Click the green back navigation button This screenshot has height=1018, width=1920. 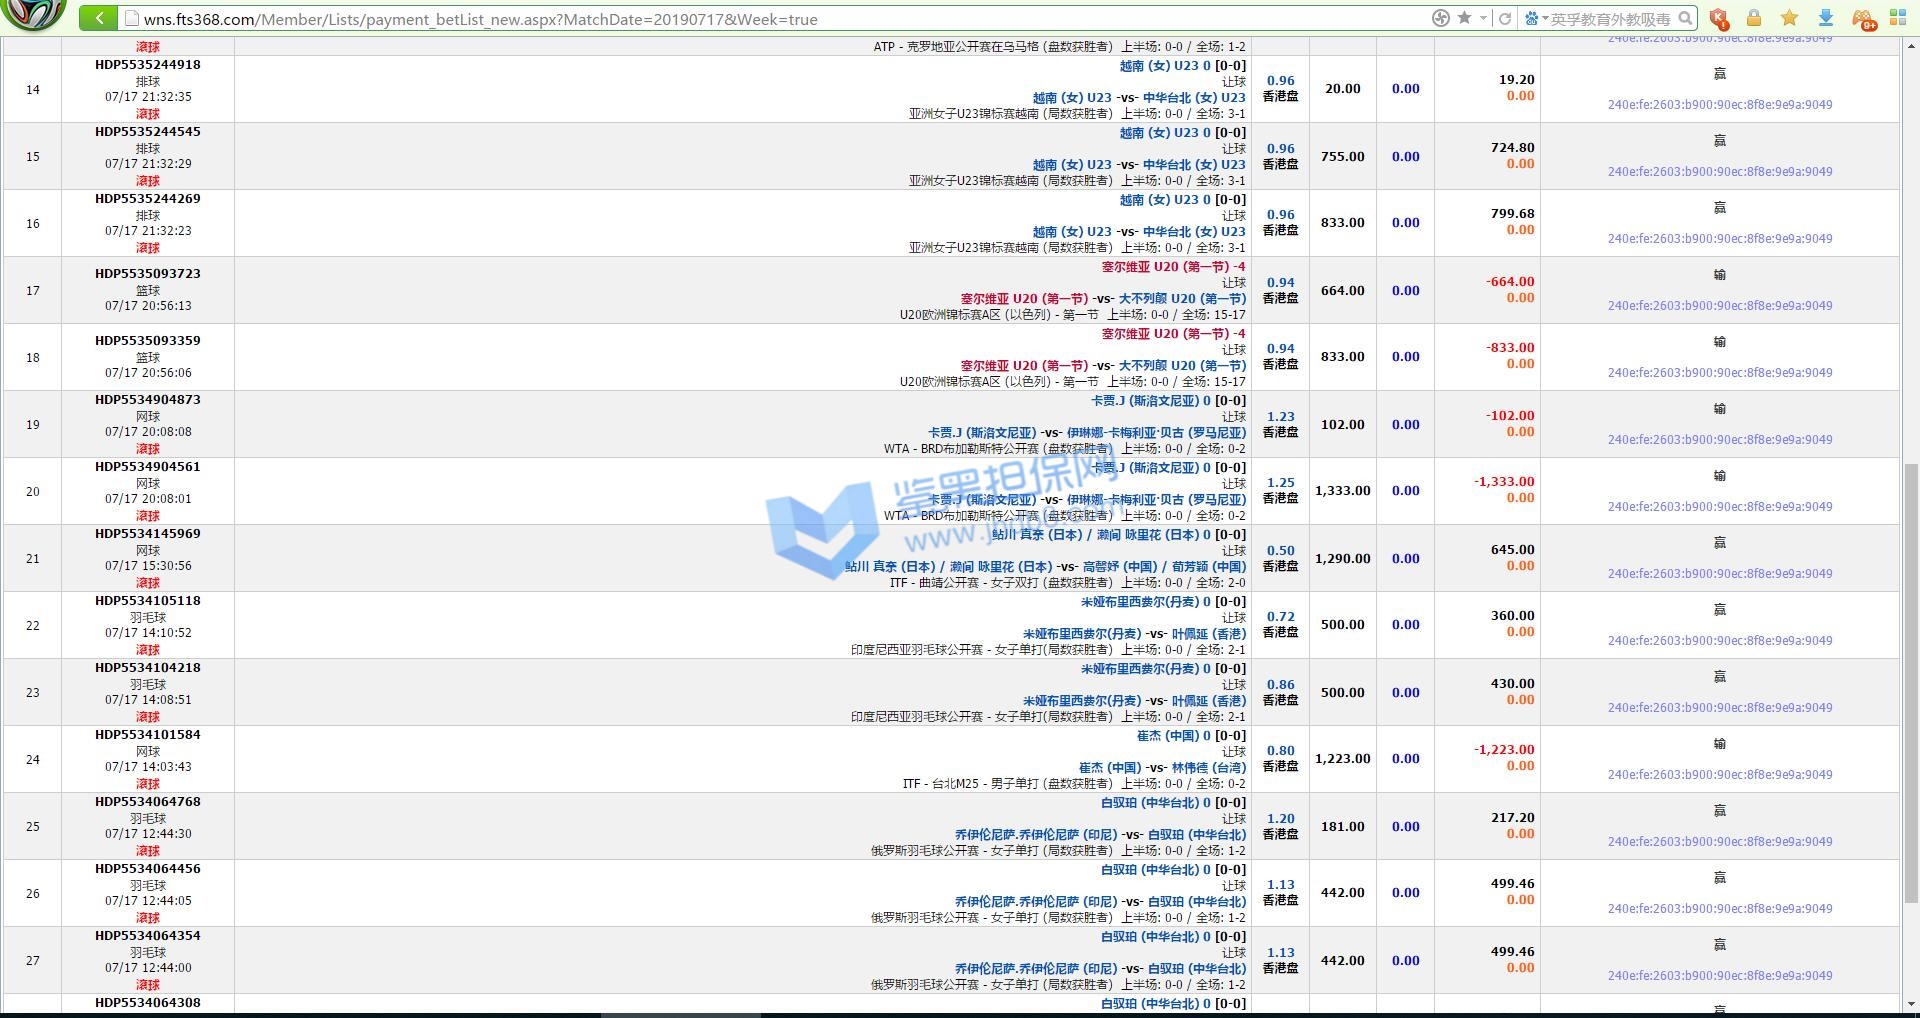98,18
